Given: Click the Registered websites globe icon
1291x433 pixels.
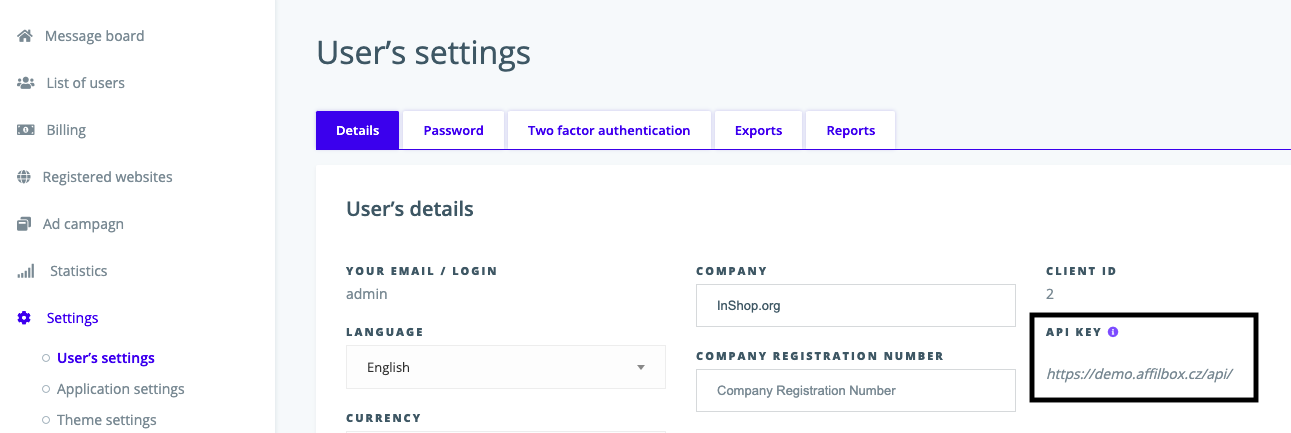Looking at the screenshot, I should click(25, 177).
